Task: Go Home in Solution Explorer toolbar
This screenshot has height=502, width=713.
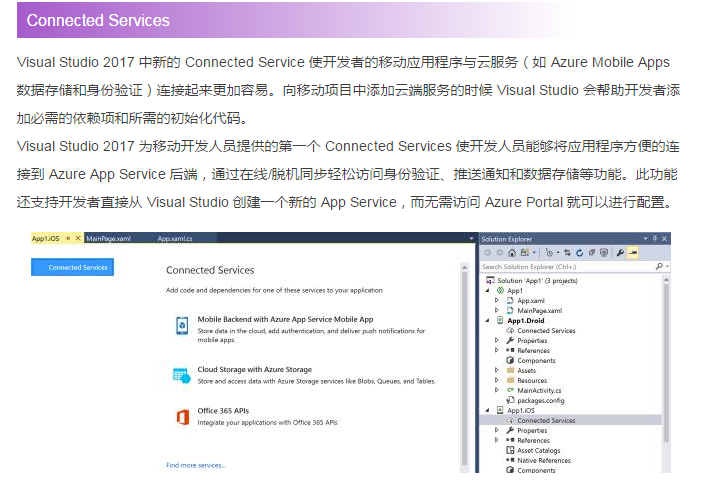Action: [512, 253]
